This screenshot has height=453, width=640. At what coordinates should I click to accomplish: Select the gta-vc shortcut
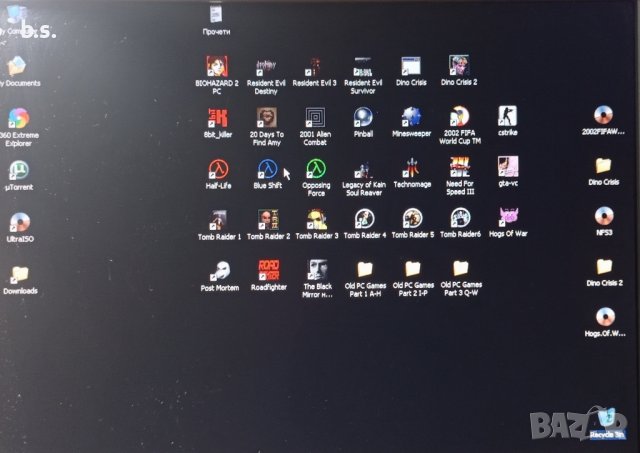tap(508, 167)
